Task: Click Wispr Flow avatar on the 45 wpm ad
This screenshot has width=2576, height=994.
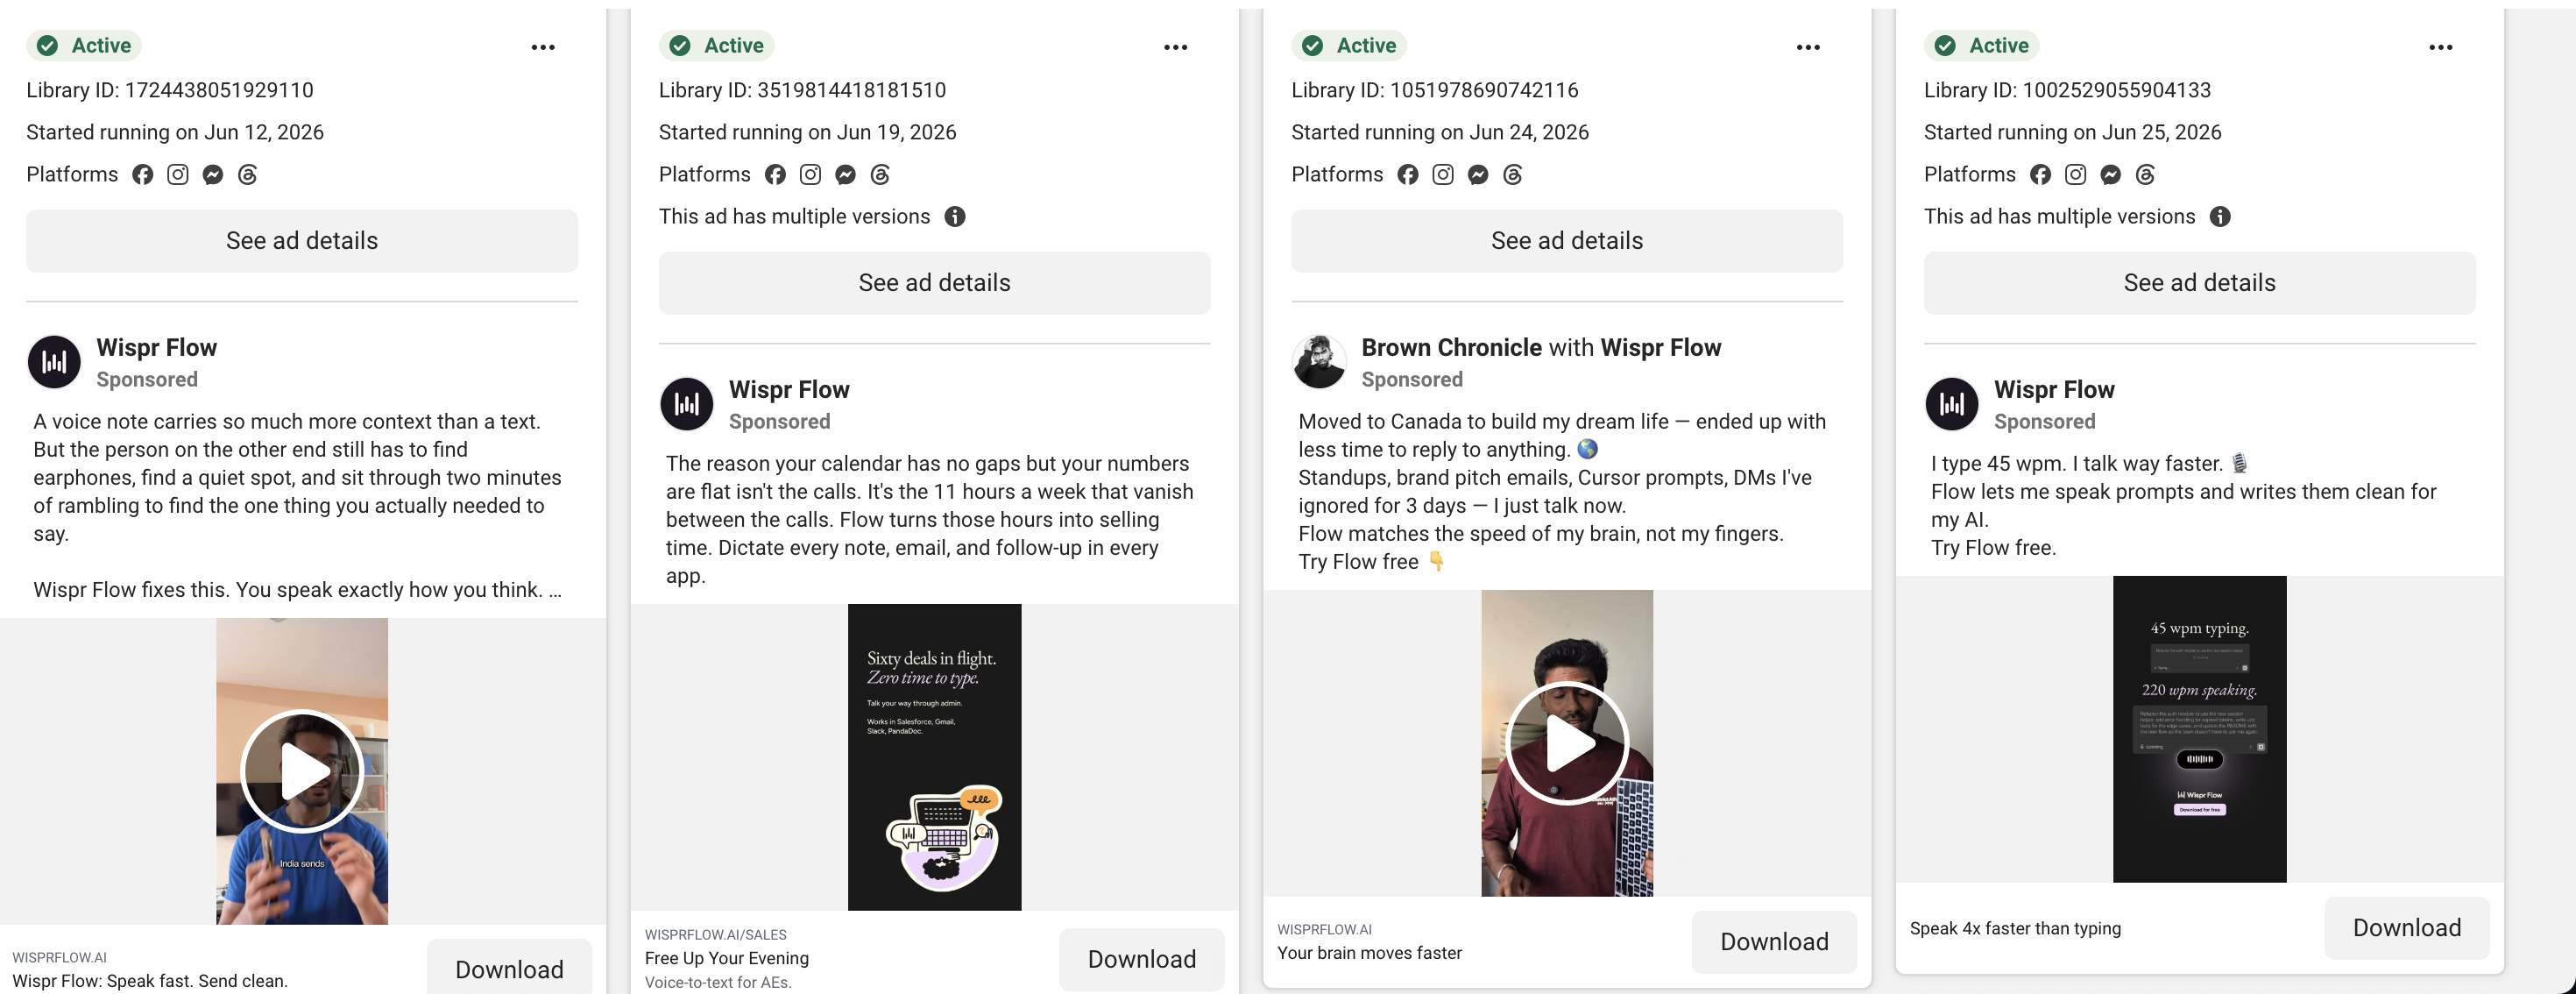Action: [x=1952, y=404]
